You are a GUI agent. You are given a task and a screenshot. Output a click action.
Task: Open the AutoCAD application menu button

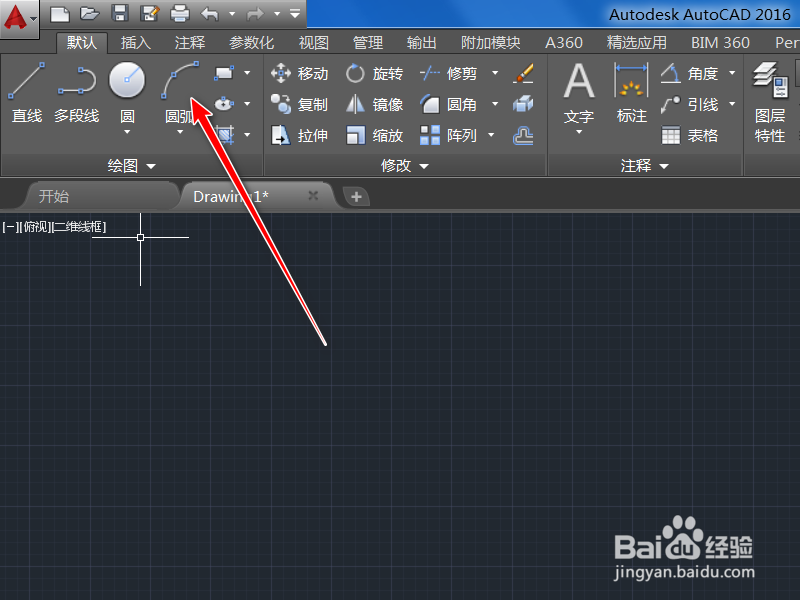click(19, 19)
